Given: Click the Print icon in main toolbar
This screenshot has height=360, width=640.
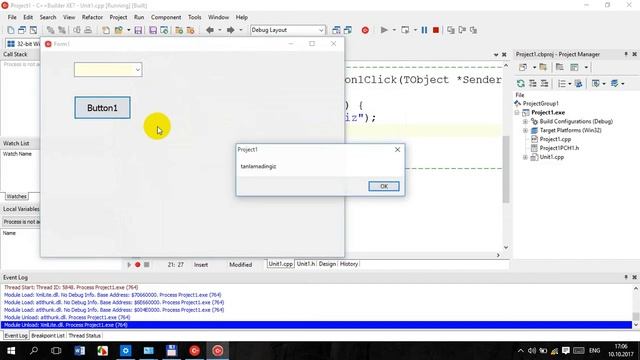Looking at the screenshot, I should point(88,30).
